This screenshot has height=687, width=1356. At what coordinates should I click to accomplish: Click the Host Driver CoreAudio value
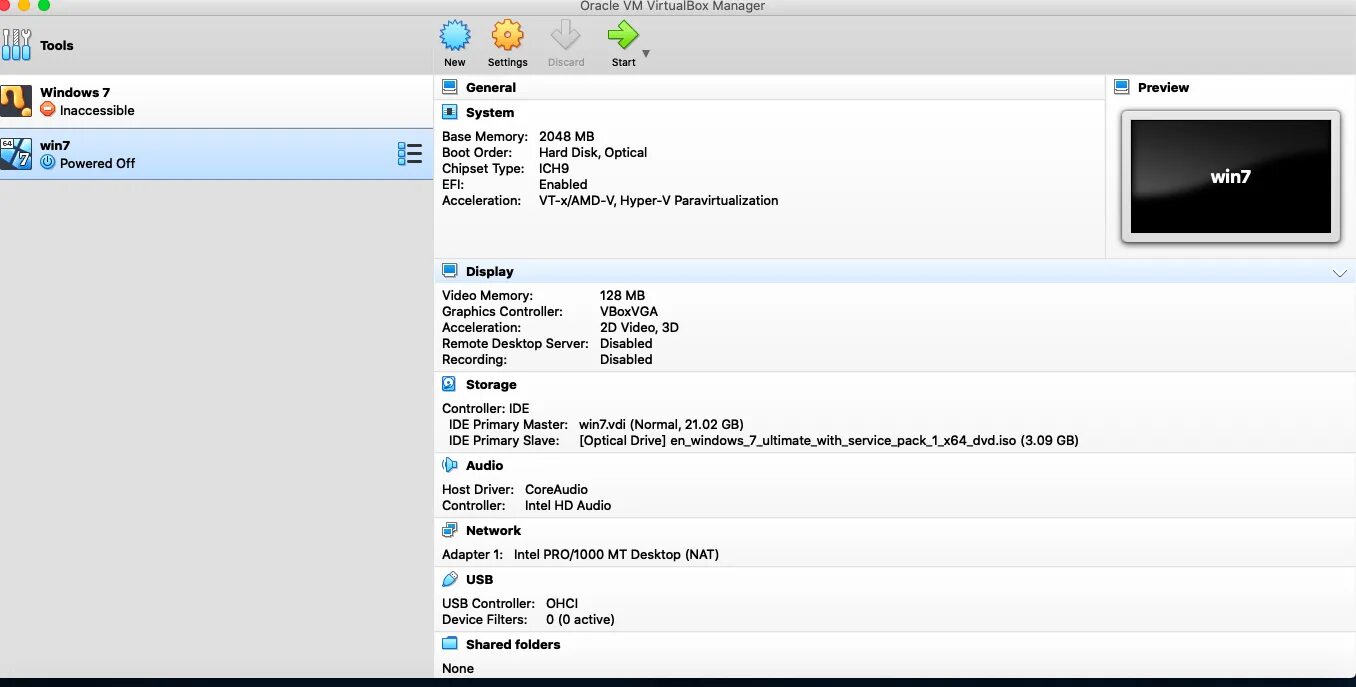pyautogui.click(x=556, y=489)
